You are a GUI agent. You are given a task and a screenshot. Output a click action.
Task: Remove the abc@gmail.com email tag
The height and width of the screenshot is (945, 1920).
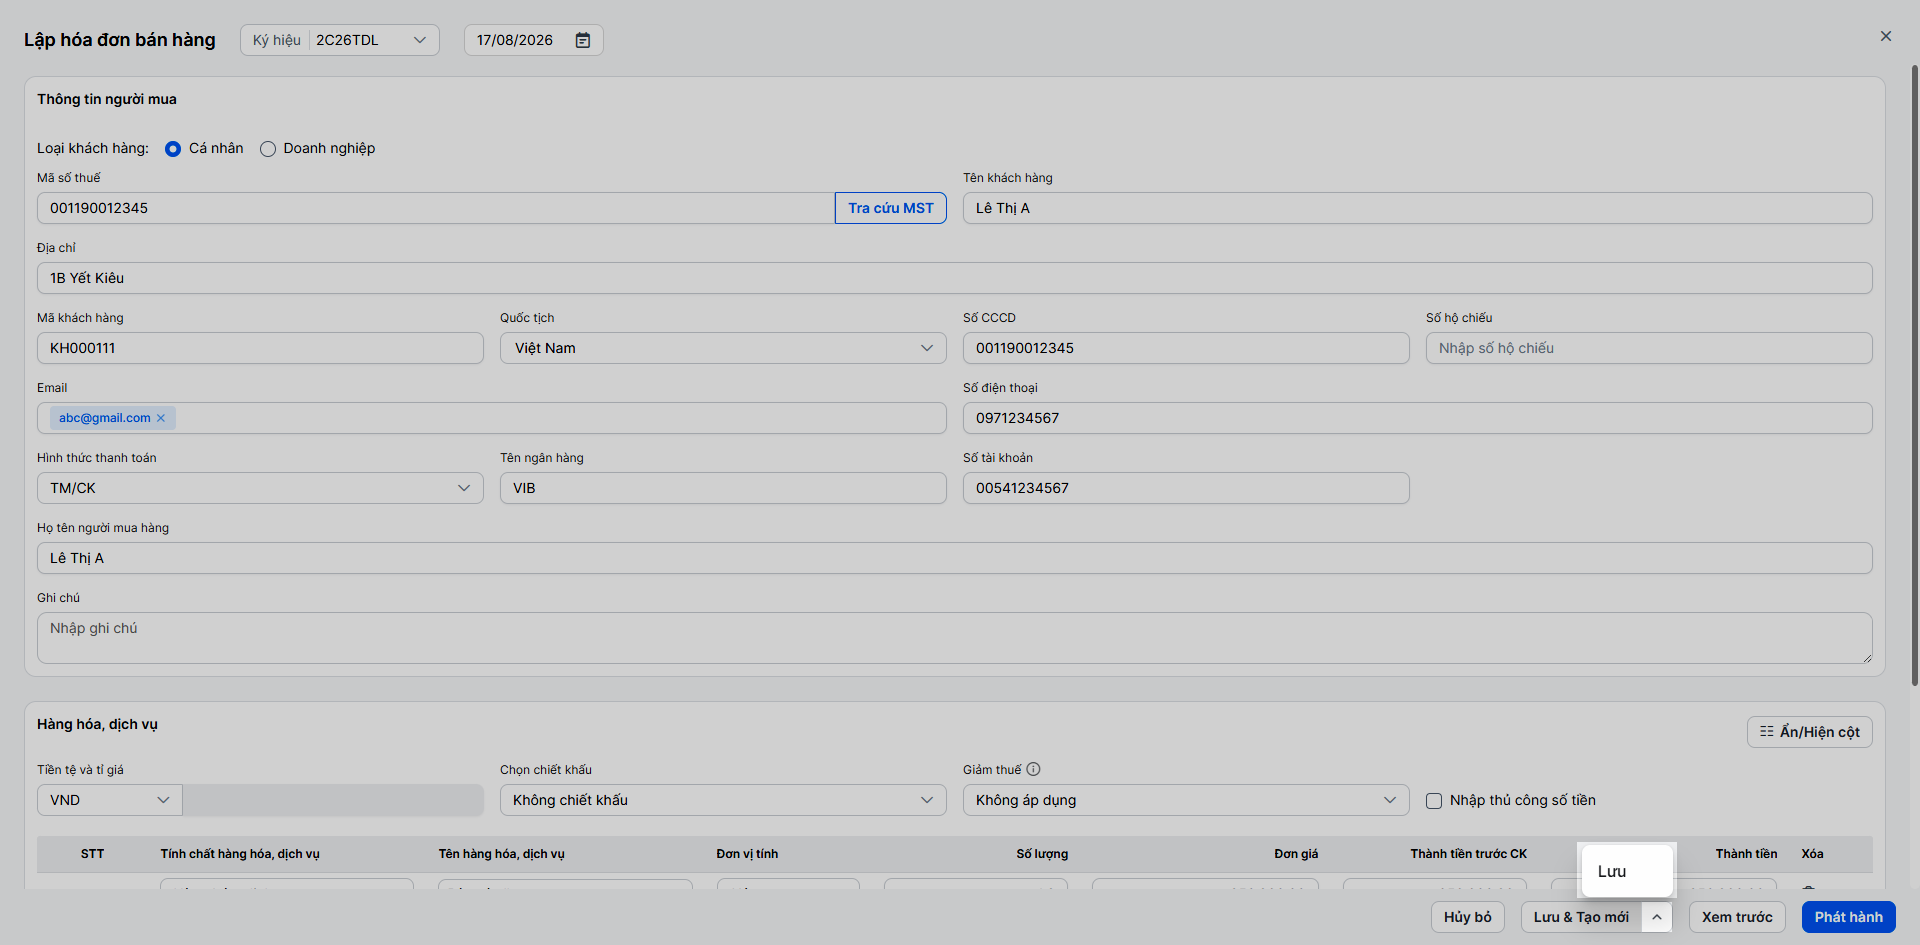[x=161, y=418]
